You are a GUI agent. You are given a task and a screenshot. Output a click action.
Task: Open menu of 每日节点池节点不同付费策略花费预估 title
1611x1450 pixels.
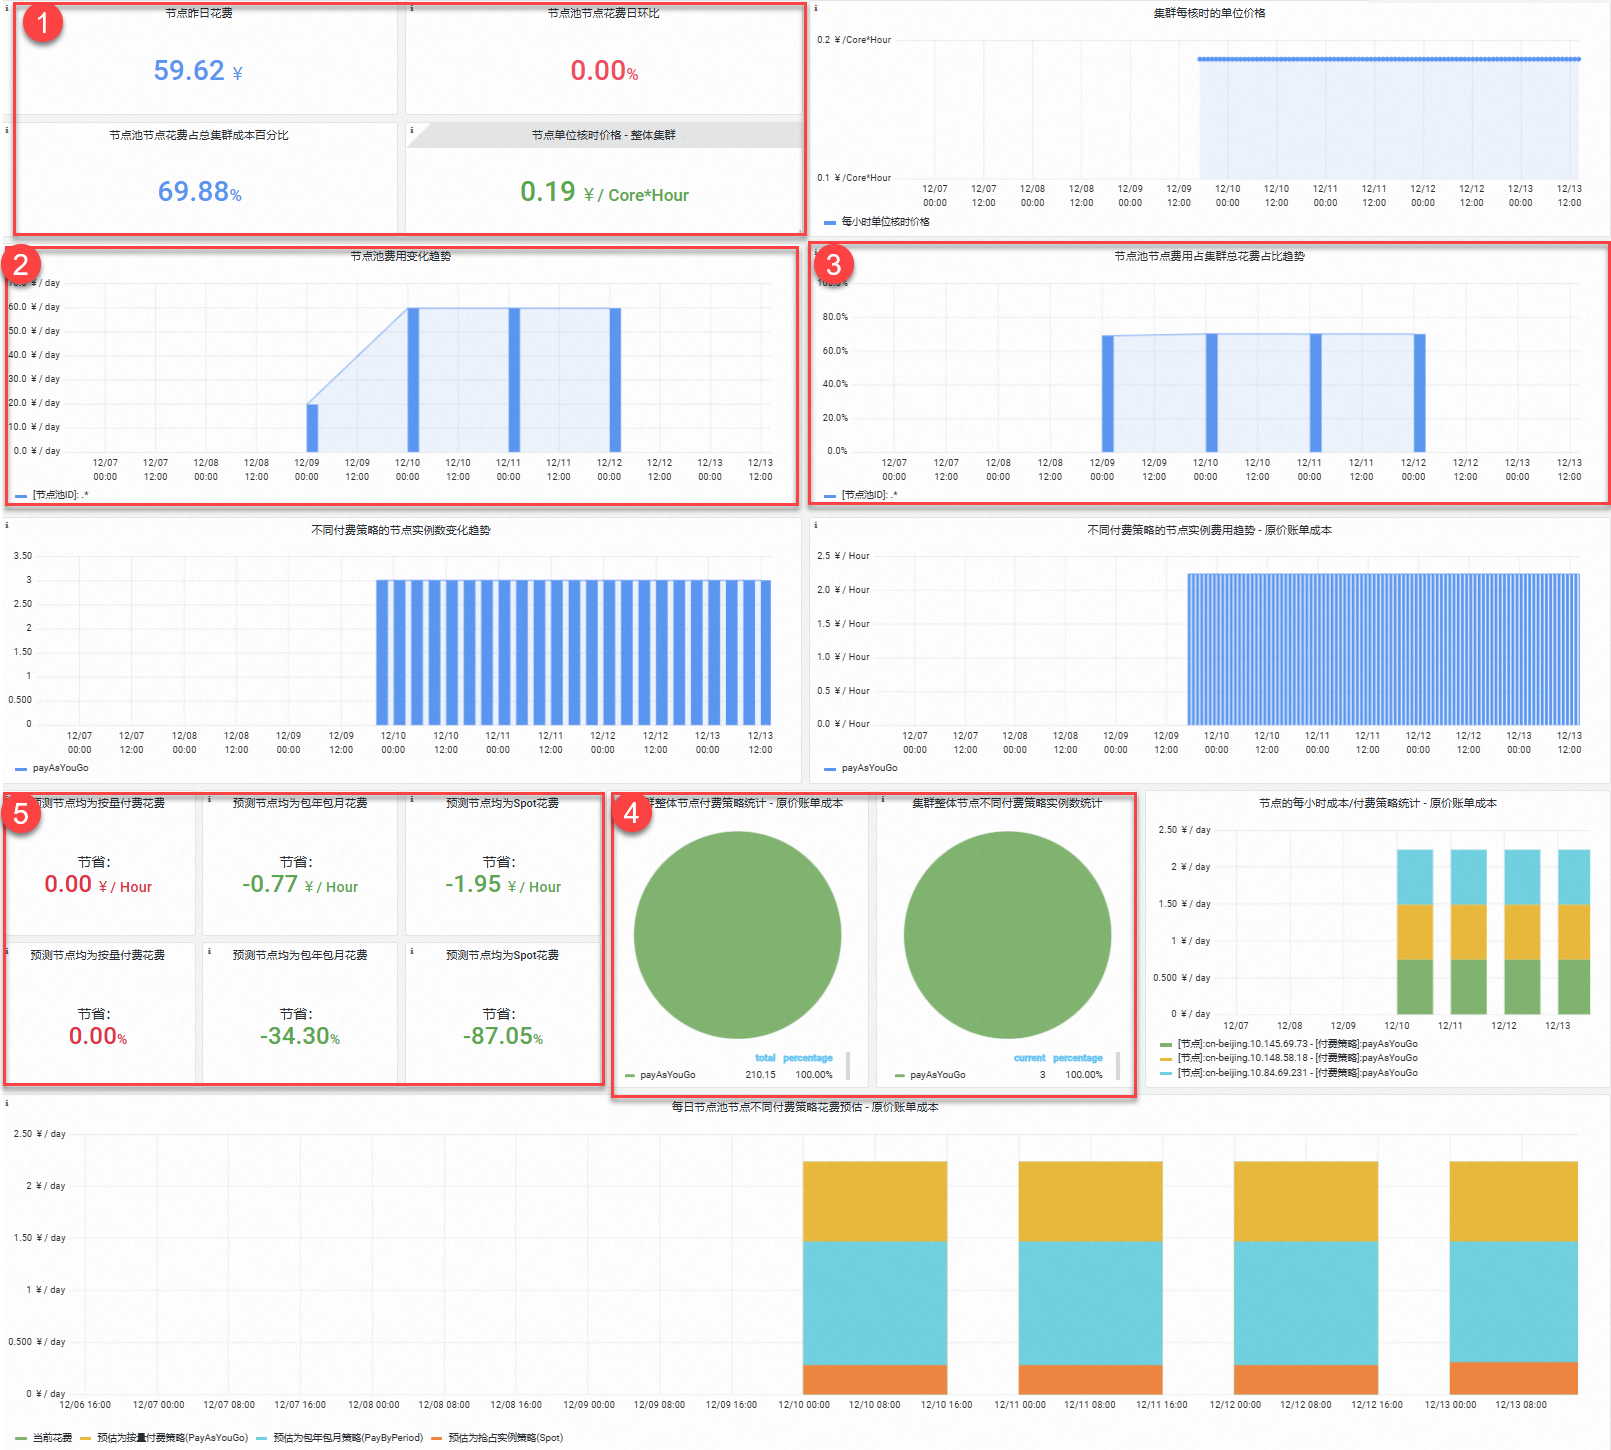tap(804, 1107)
